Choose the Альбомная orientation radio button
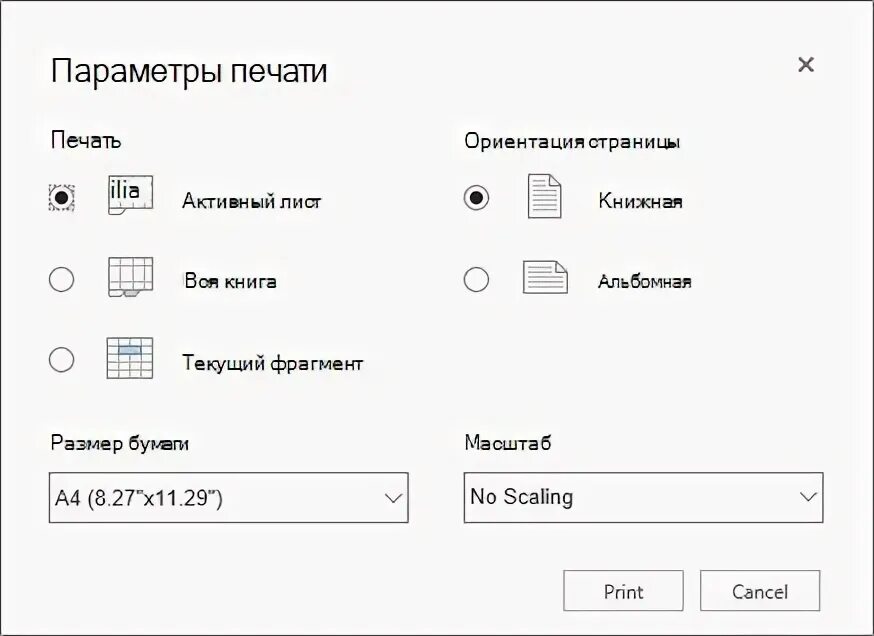This screenshot has width=874, height=636. click(476, 279)
